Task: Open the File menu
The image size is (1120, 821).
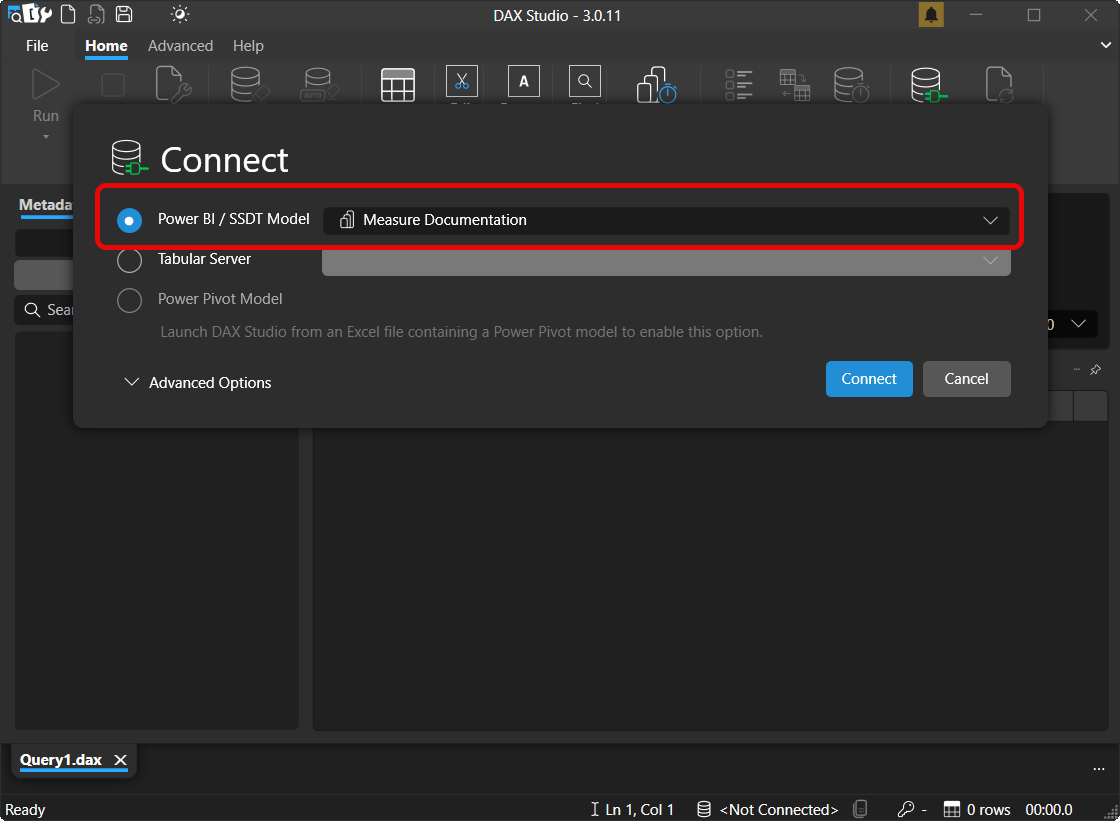Action: coord(37,46)
